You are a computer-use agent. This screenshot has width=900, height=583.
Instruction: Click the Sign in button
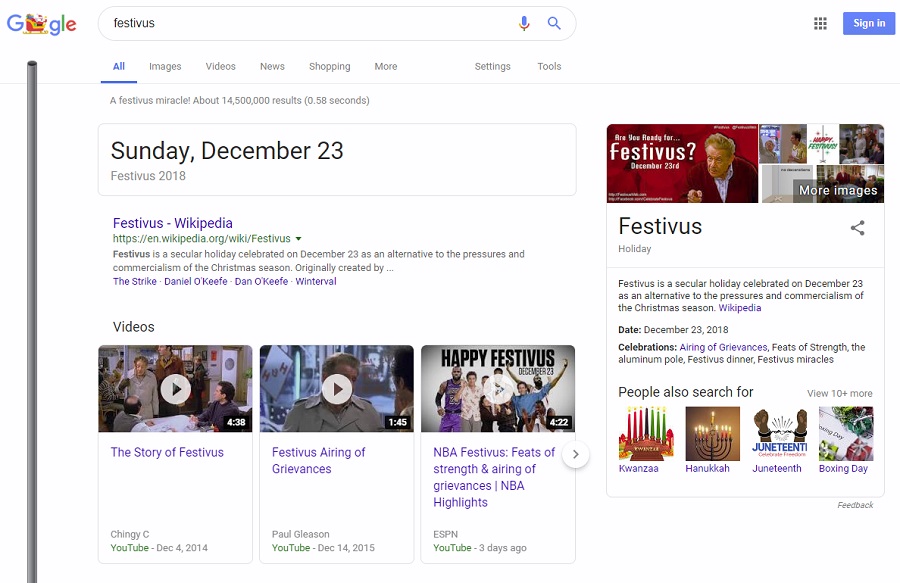(869, 24)
